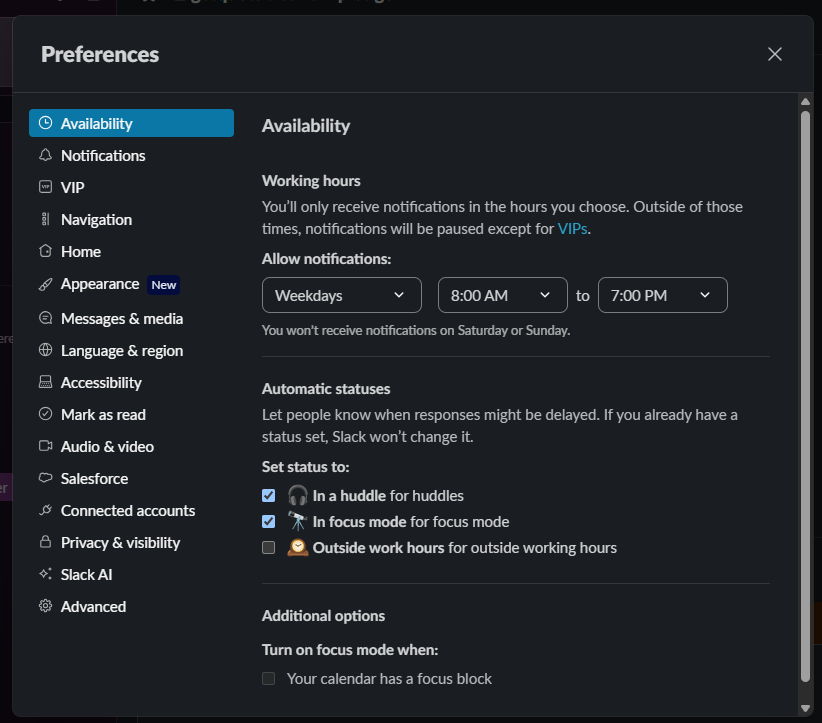Click the Connected accounts plug icon
Viewport: 822px width, 723px height.
46,510
